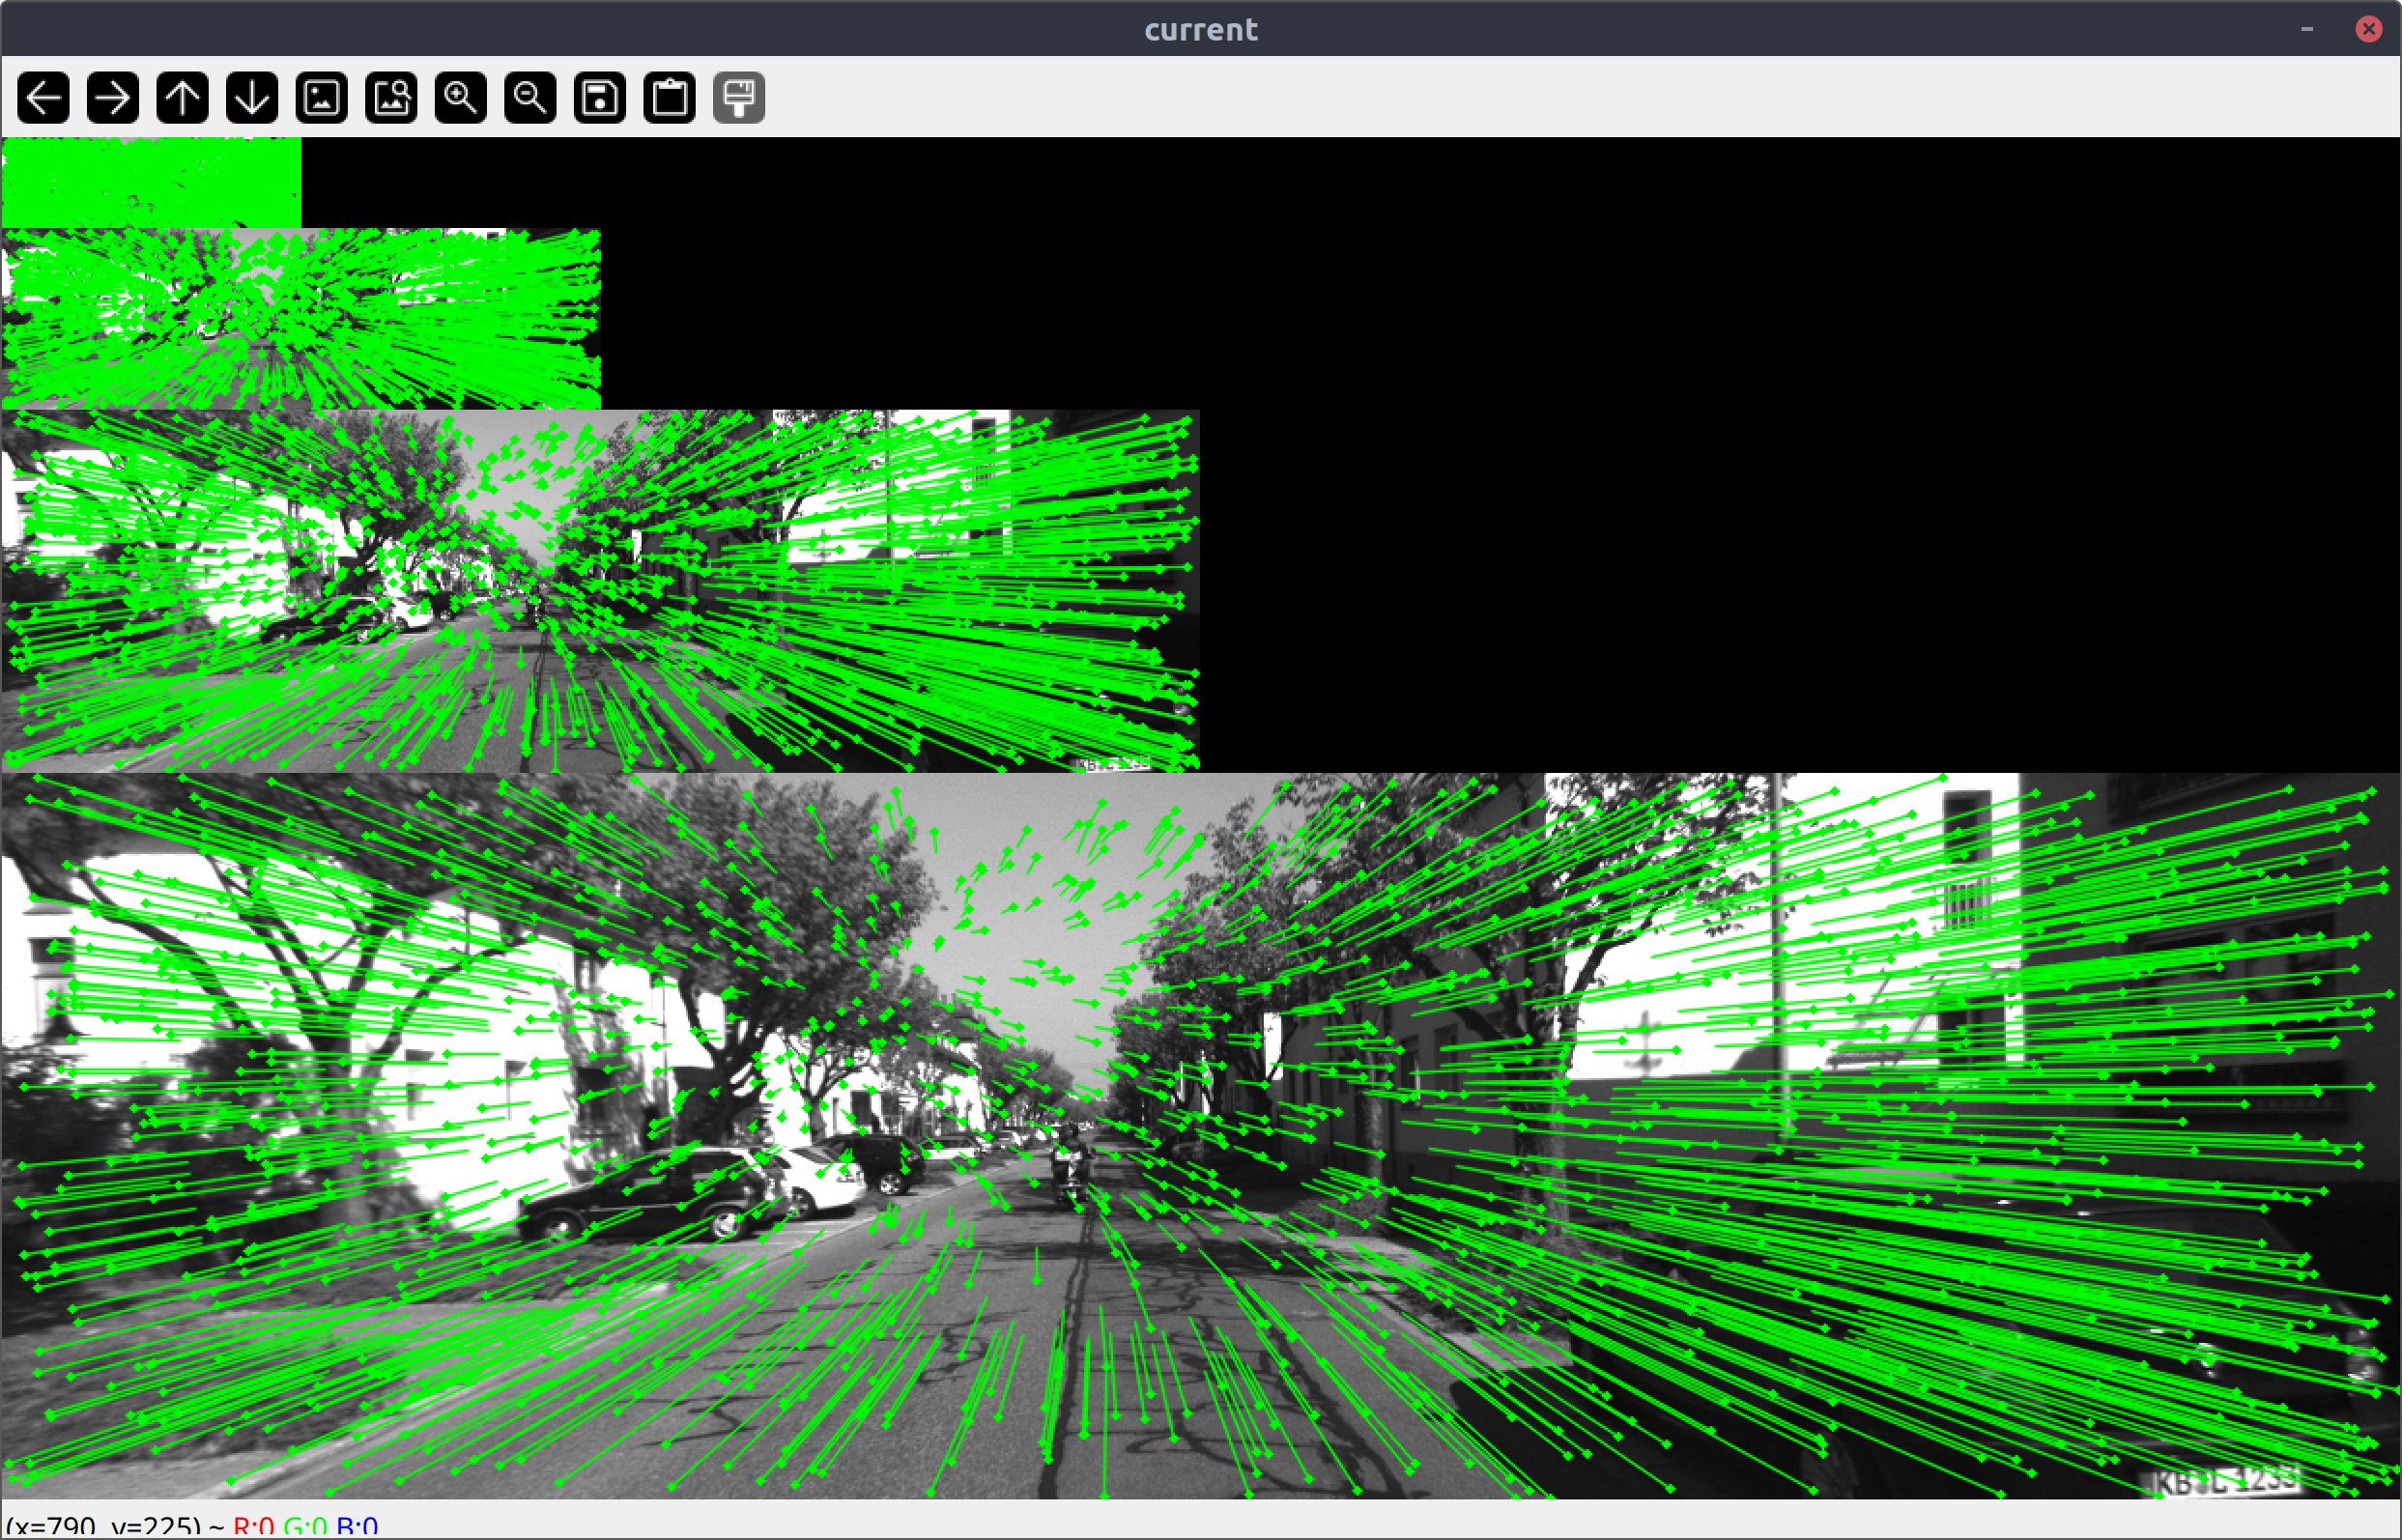Minimize the 'current' window
2402x1540 pixels.
click(2306, 29)
